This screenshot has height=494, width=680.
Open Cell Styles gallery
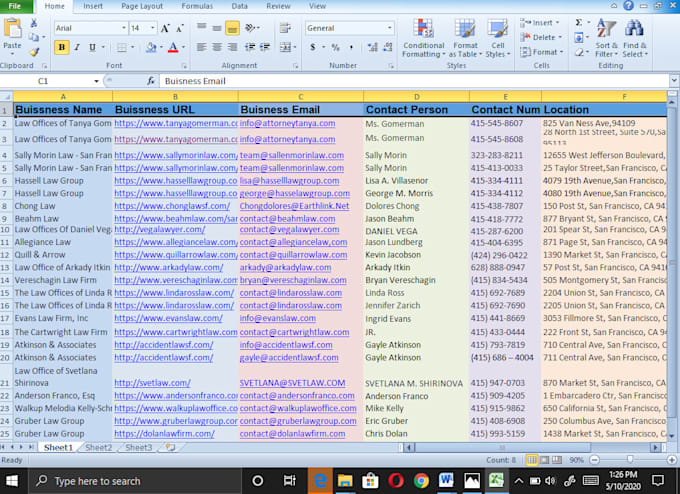[x=497, y=38]
